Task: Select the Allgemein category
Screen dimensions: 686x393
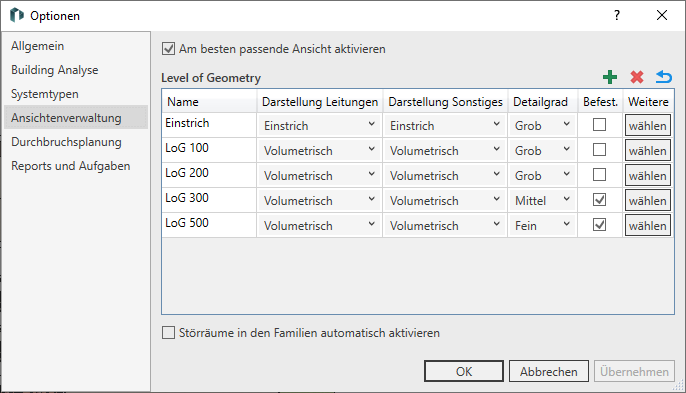Action: point(76,46)
